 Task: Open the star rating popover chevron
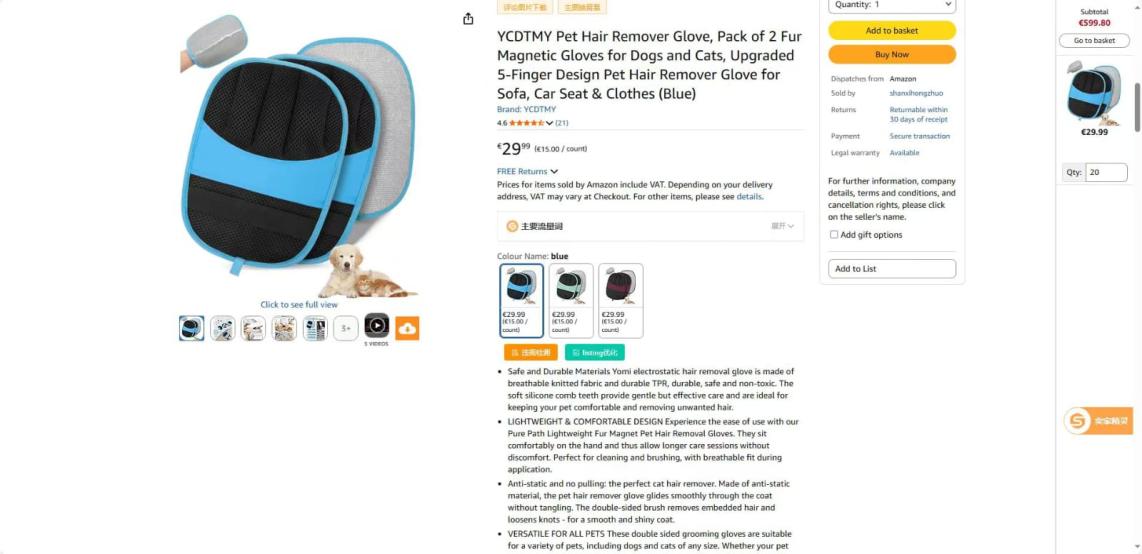549,123
